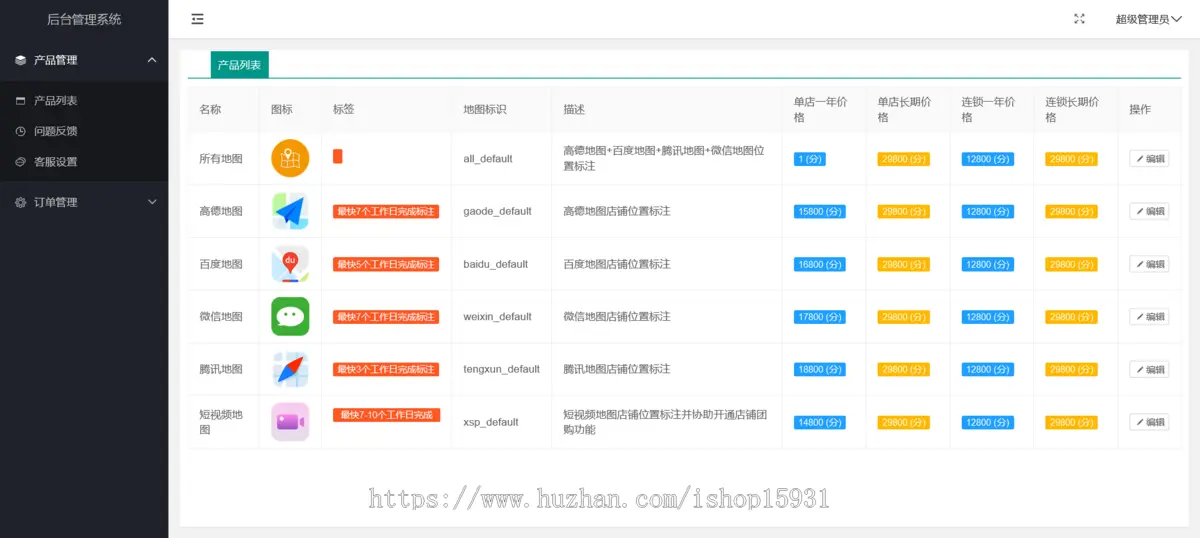Edit the 腾讯地图 product row
The image size is (1200, 538).
click(x=1149, y=369)
